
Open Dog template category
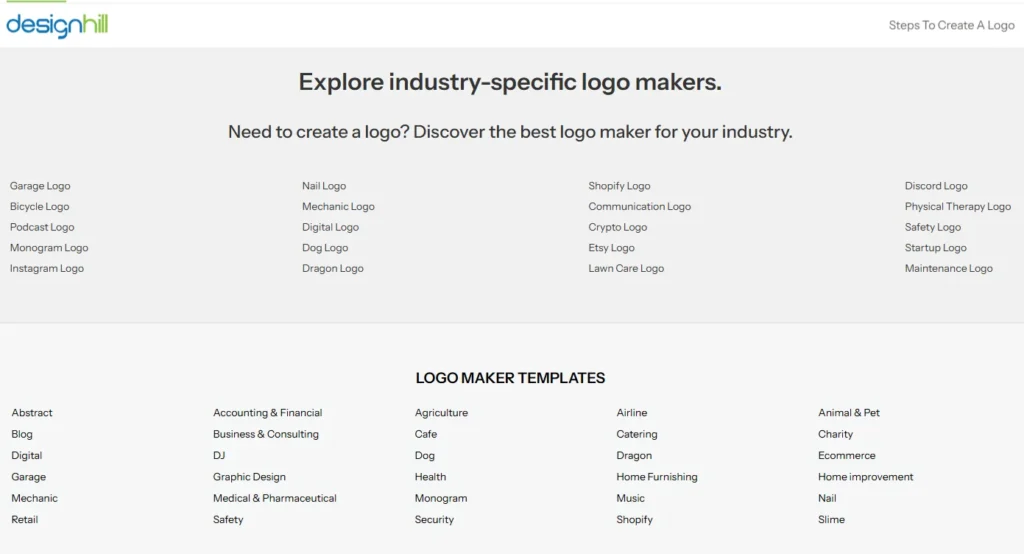click(x=424, y=455)
